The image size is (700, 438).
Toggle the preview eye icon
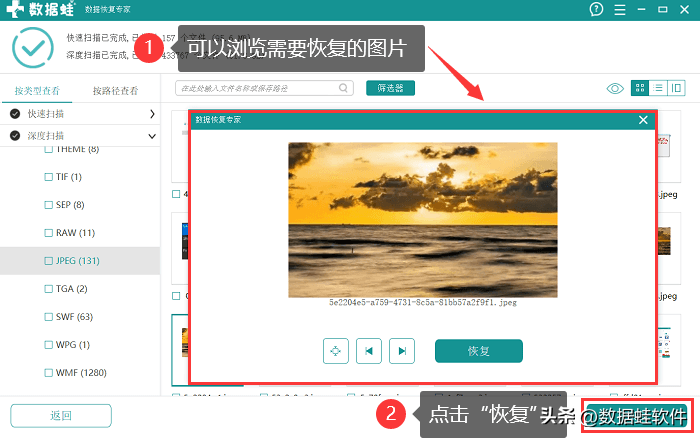pos(615,88)
